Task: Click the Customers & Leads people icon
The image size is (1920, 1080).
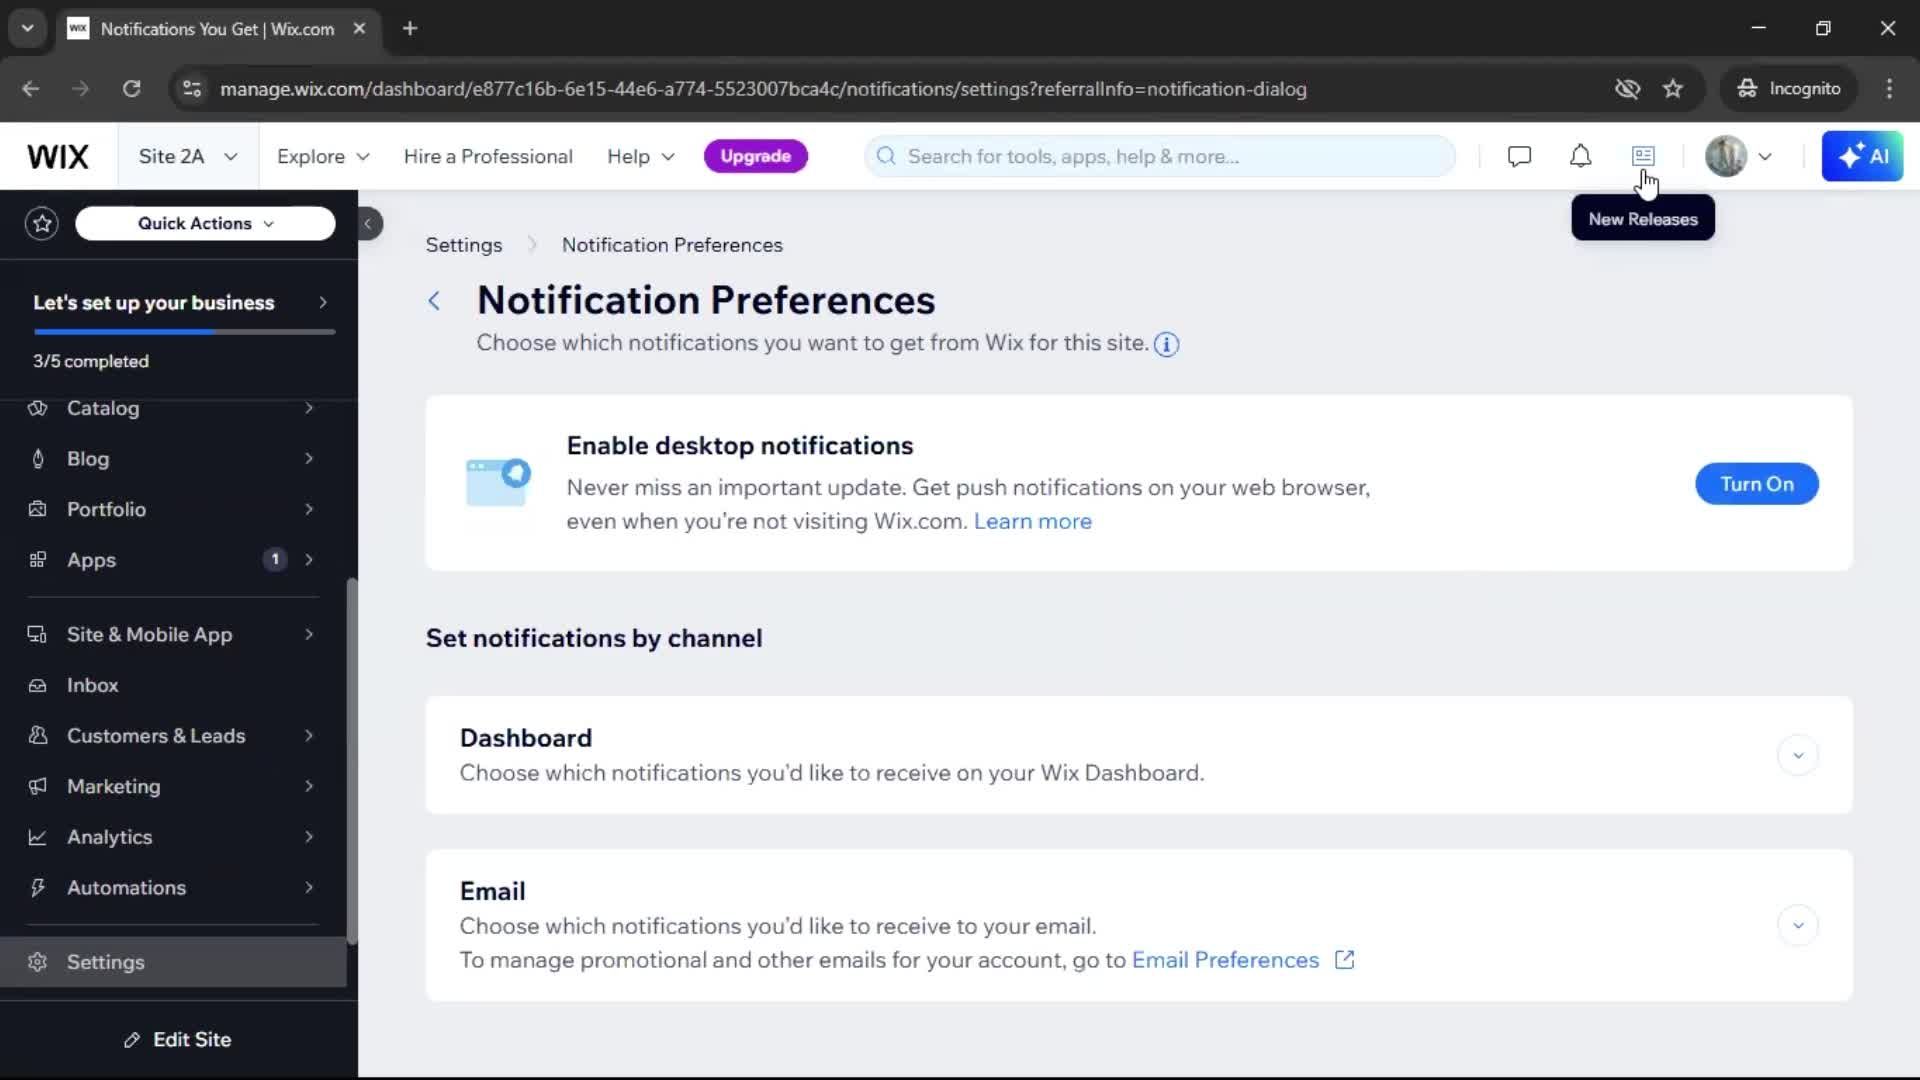Action: [38, 736]
